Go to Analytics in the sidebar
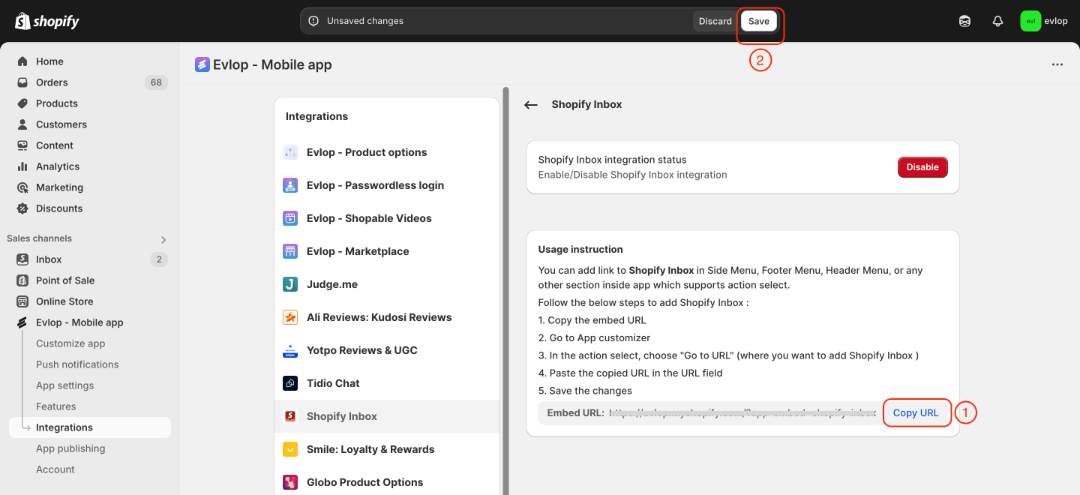This screenshot has height=495, width=1080. [57, 167]
